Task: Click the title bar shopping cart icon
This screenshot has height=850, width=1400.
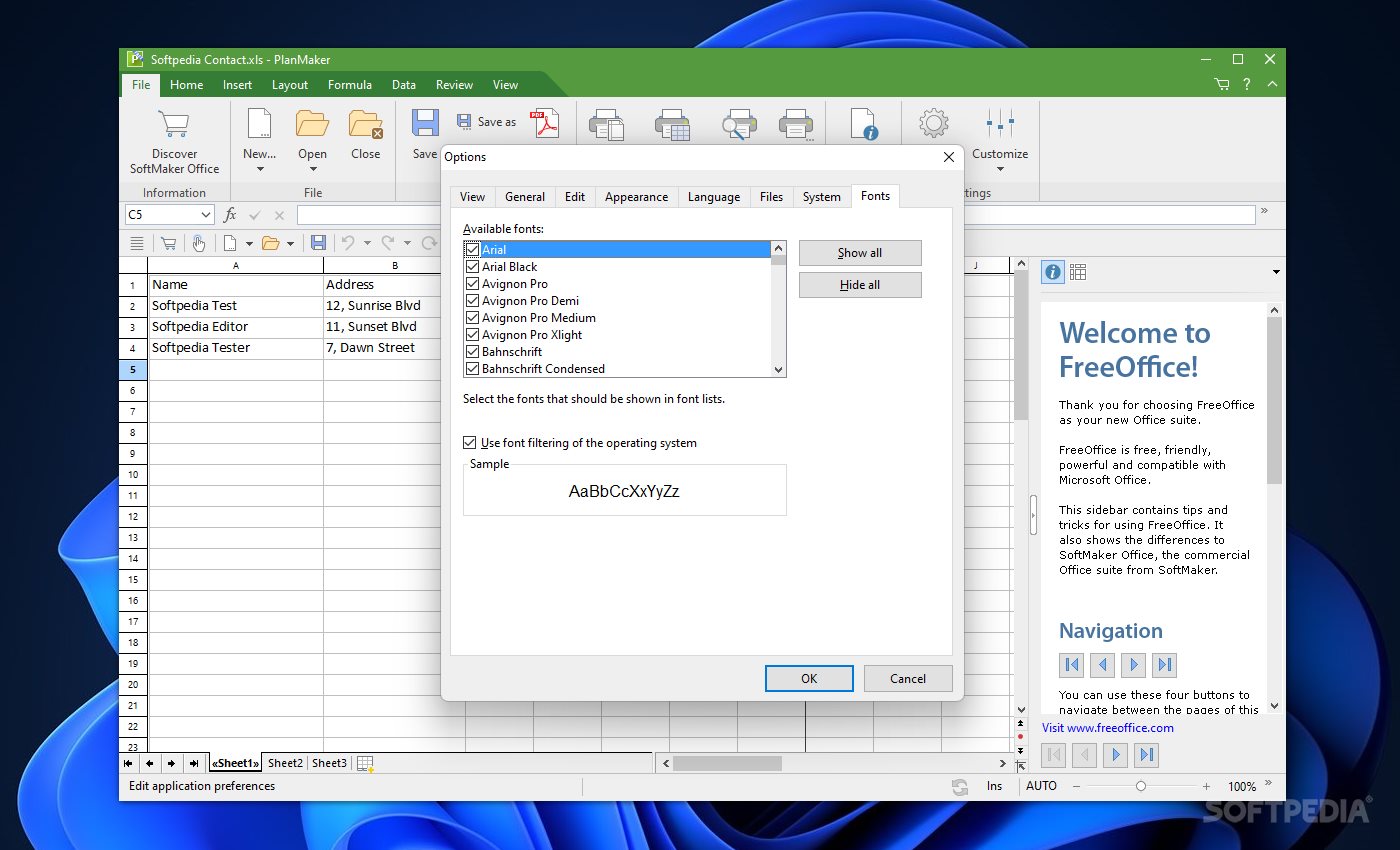Action: point(1222,85)
